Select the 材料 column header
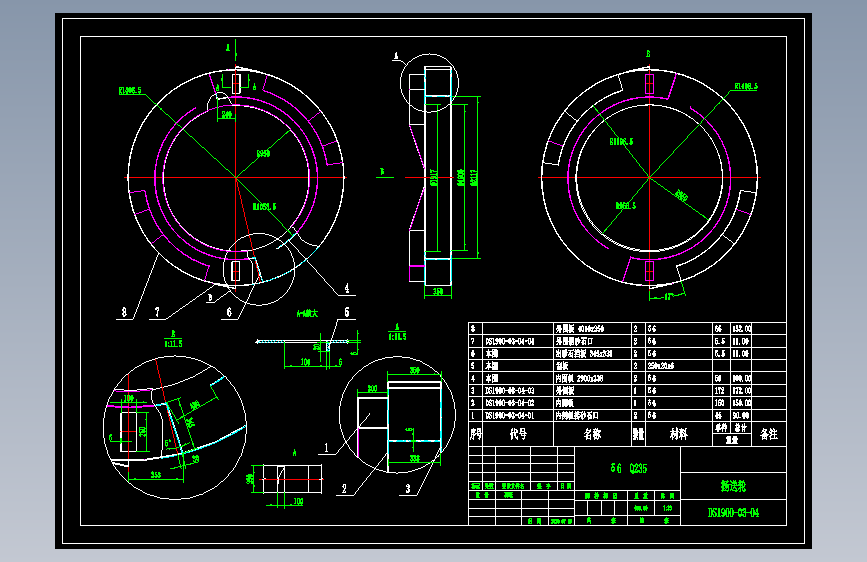Screen dimensions: 867x562 pos(678,434)
